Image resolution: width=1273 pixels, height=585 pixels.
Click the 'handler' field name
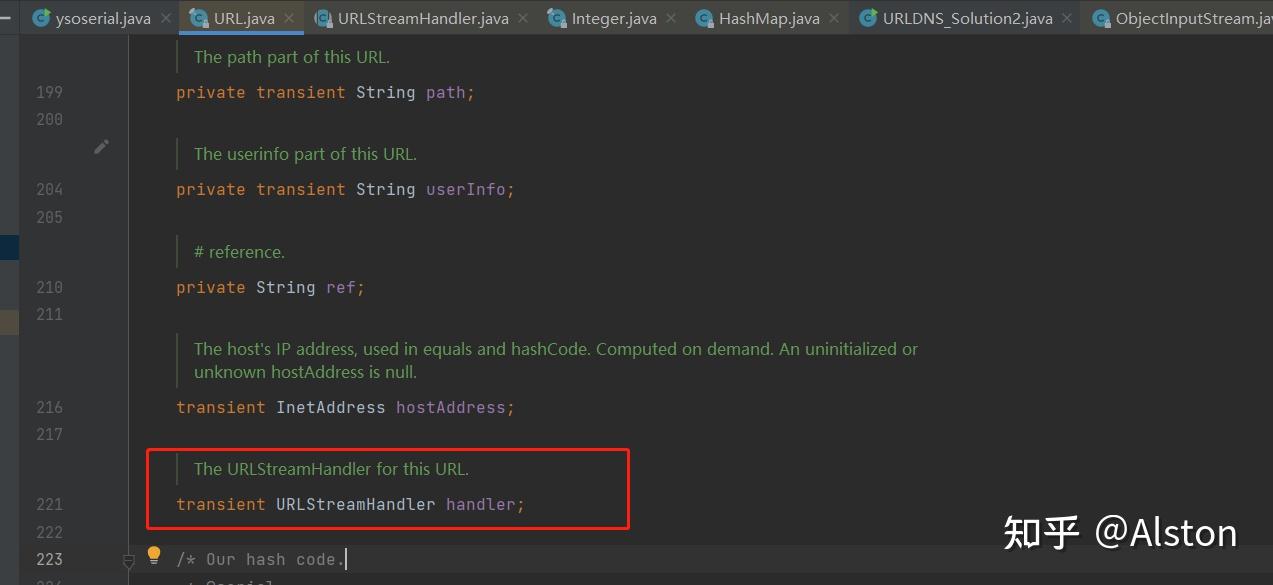click(x=481, y=504)
